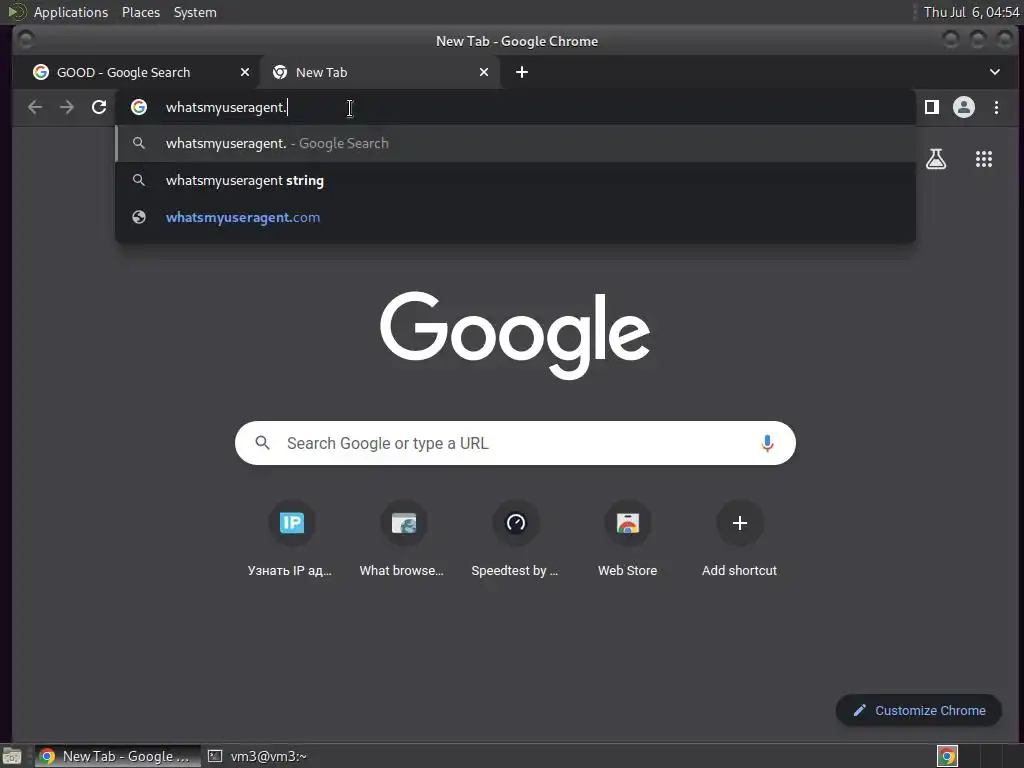
Task: Click the Chrome icon in the system tray
Action: coord(947,756)
